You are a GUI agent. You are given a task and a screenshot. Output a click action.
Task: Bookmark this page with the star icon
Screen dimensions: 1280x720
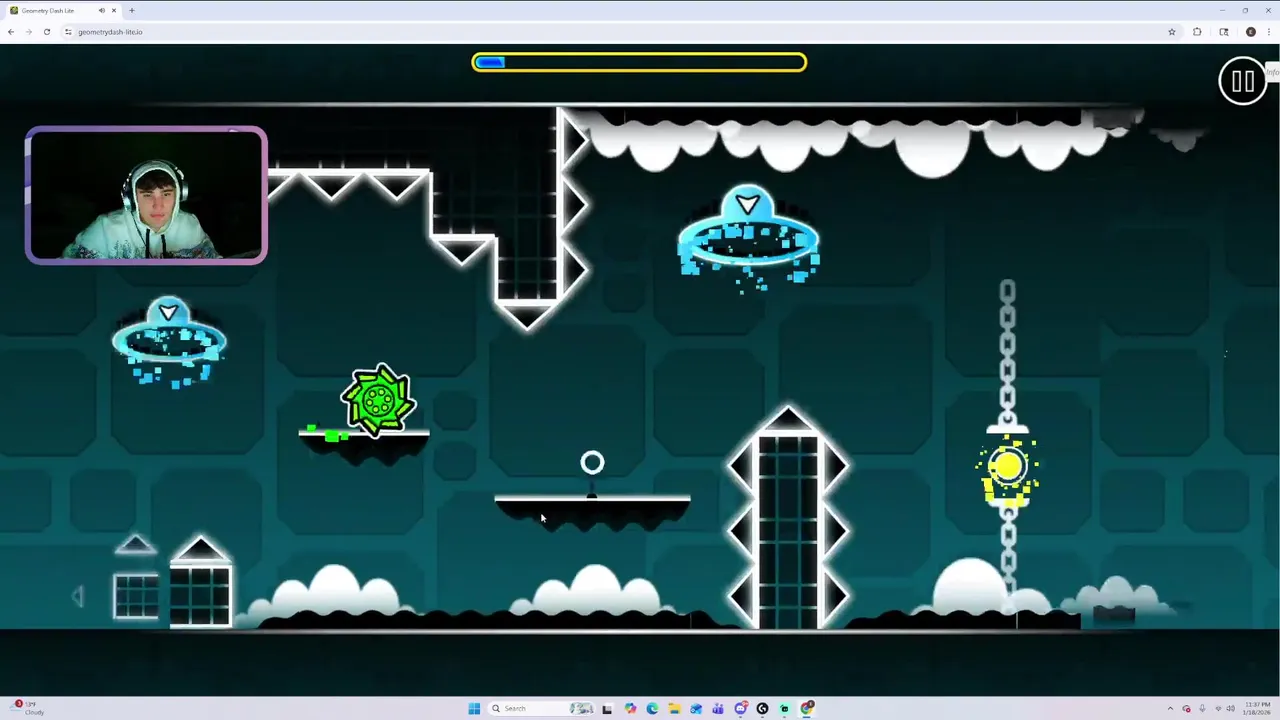pos(1172,32)
